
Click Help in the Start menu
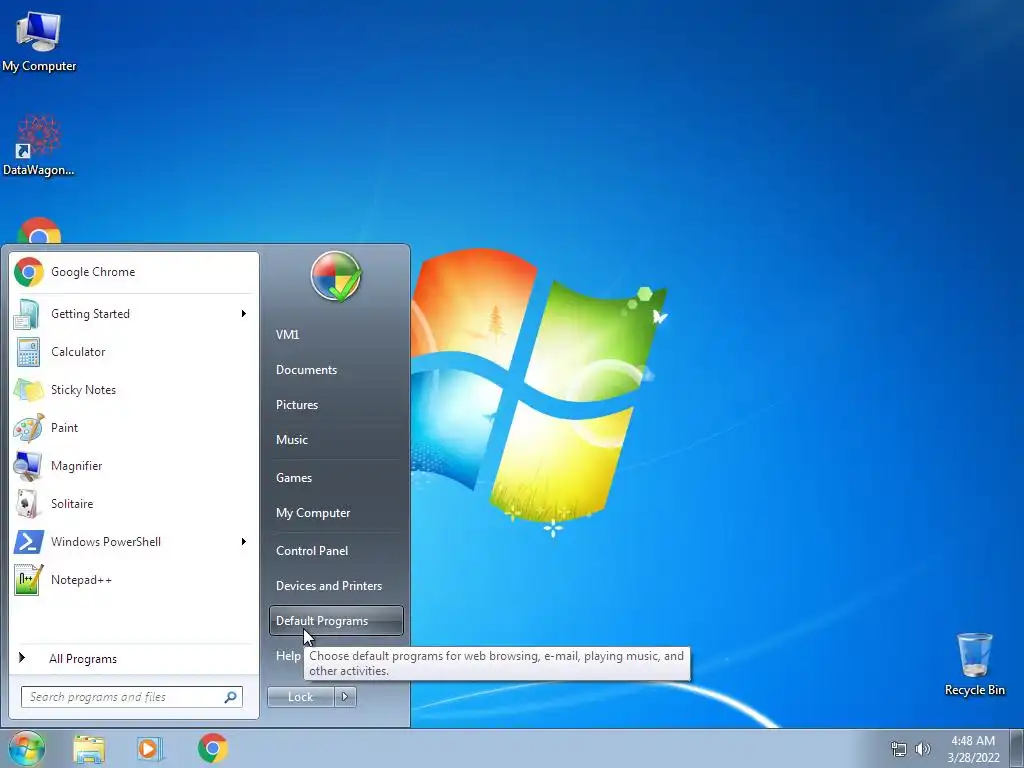click(288, 656)
